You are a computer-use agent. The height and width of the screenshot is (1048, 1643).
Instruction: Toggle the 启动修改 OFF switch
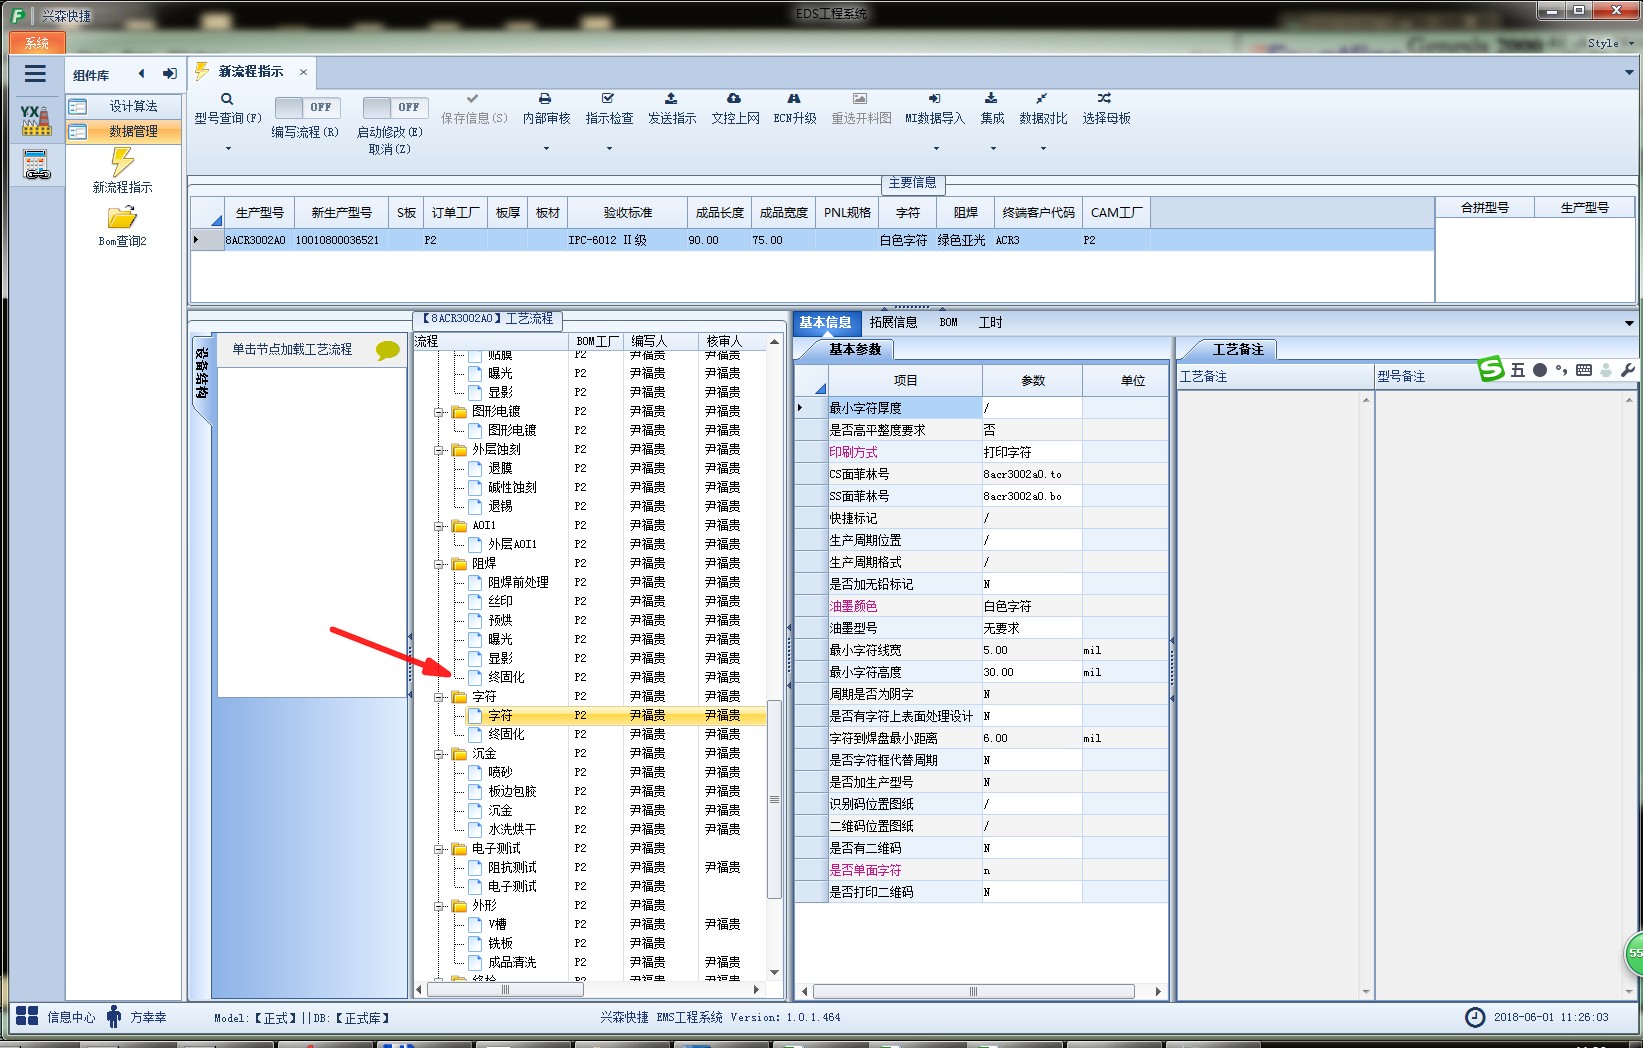395,107
